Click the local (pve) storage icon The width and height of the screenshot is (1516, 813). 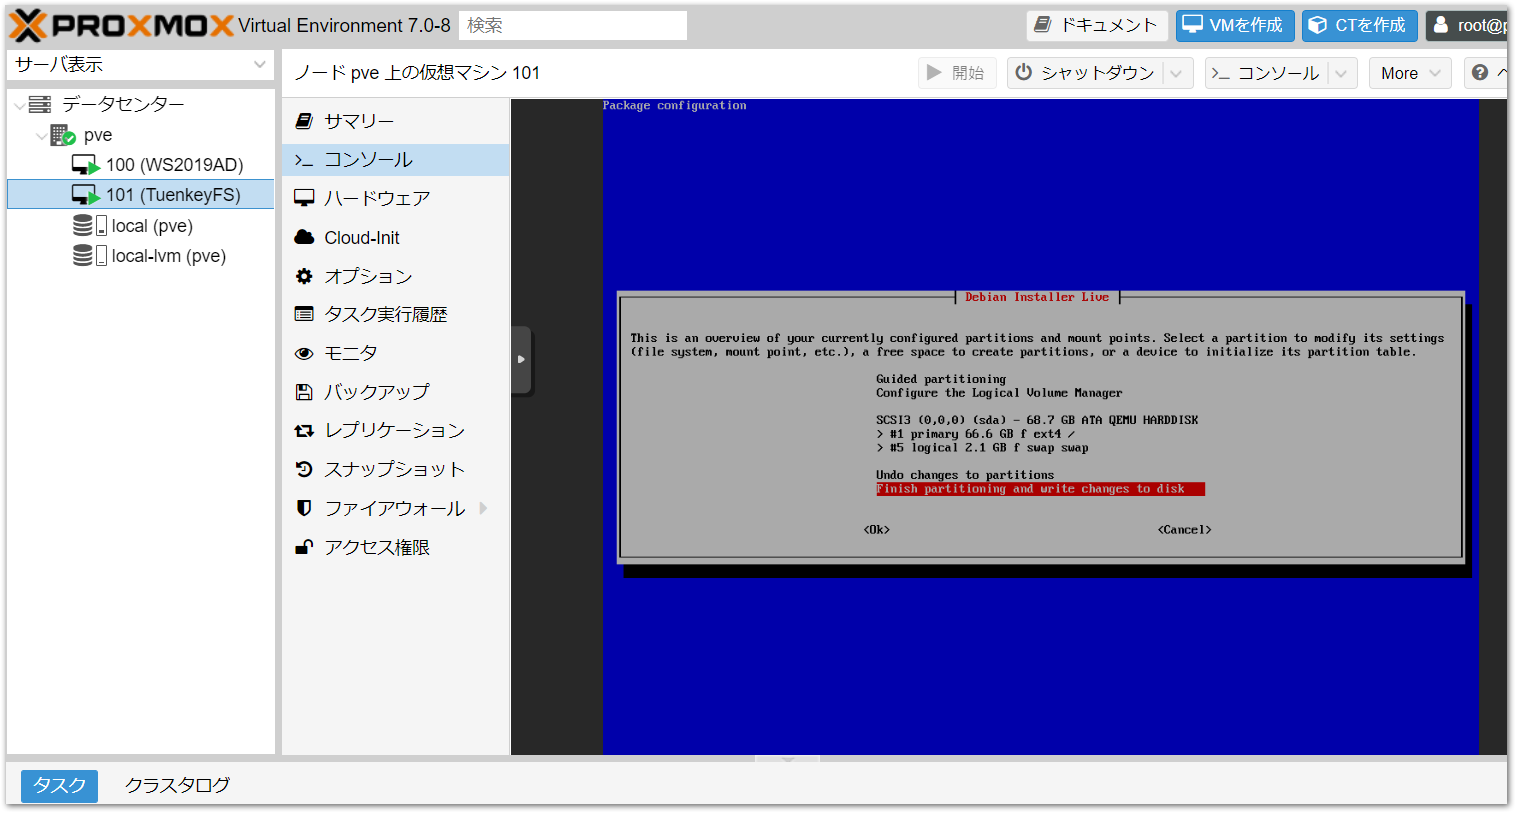90,226
